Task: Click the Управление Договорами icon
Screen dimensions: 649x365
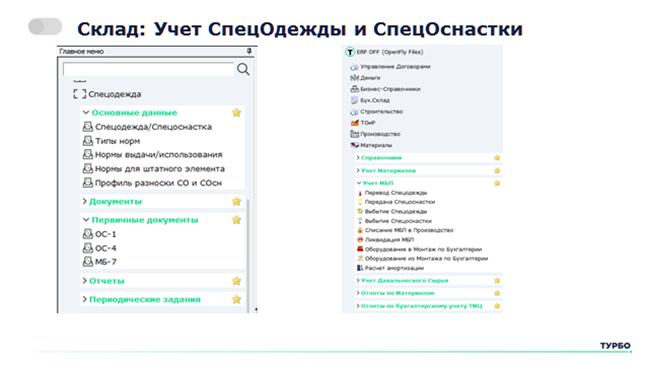Action: tap(354, 67)
